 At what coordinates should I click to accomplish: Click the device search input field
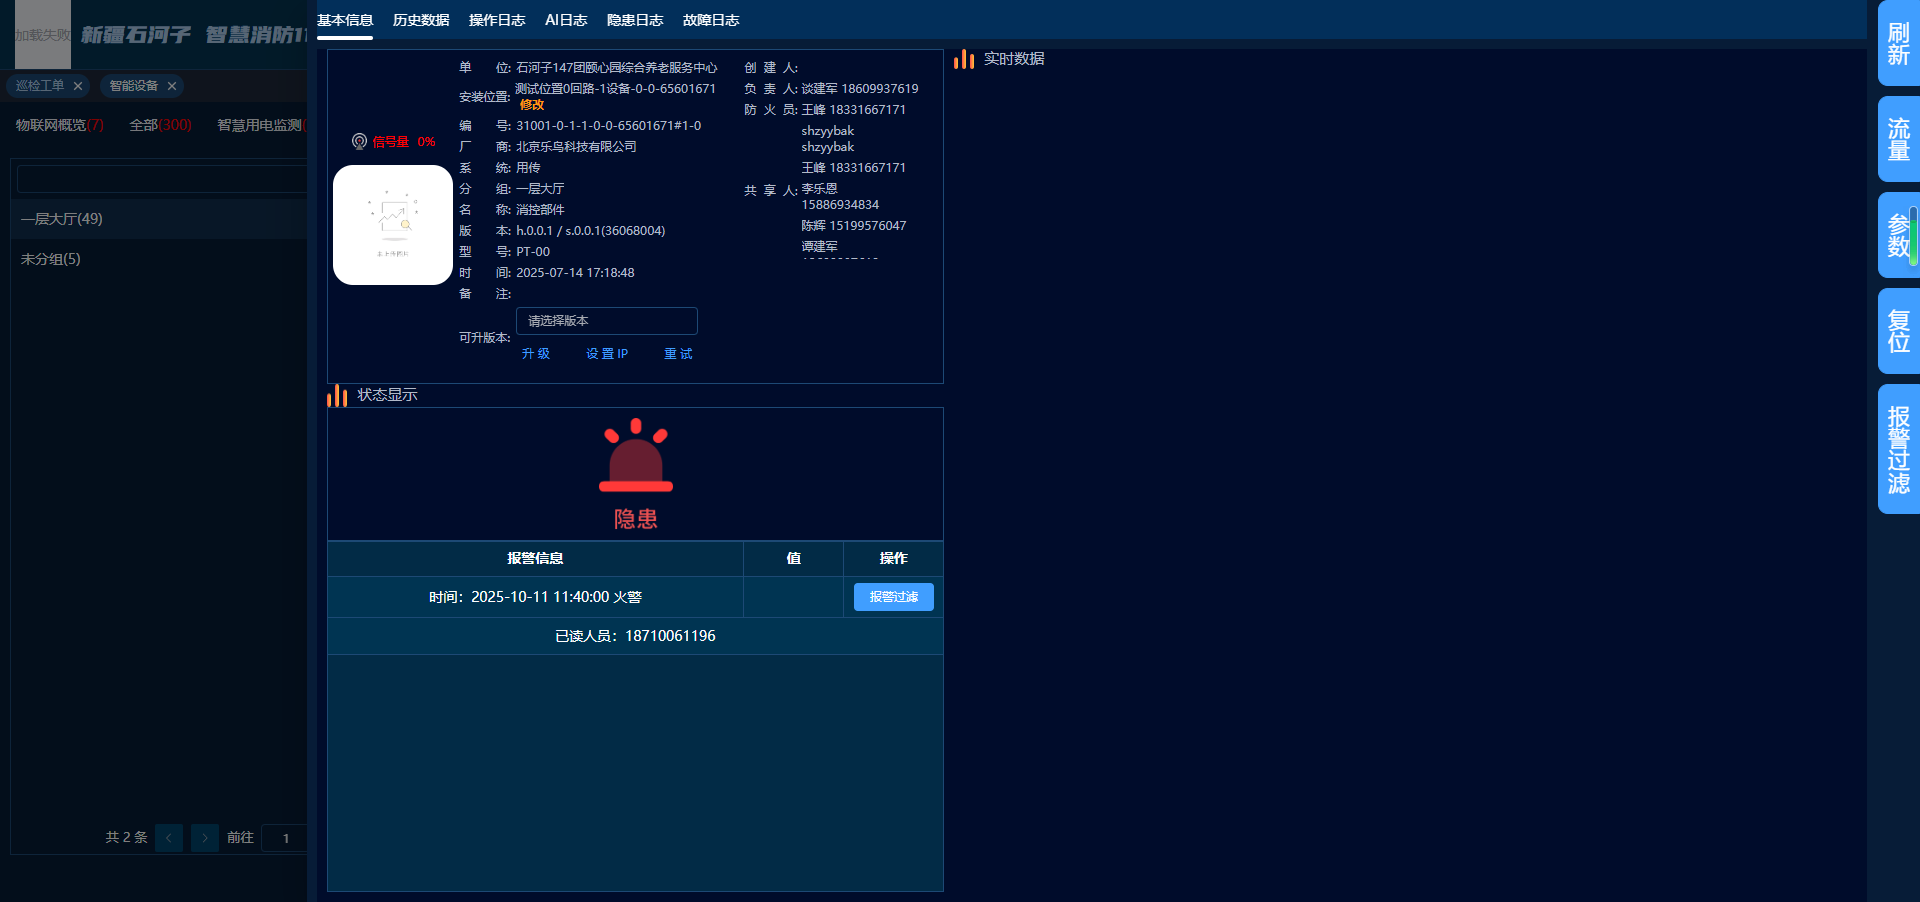[162, 179]
